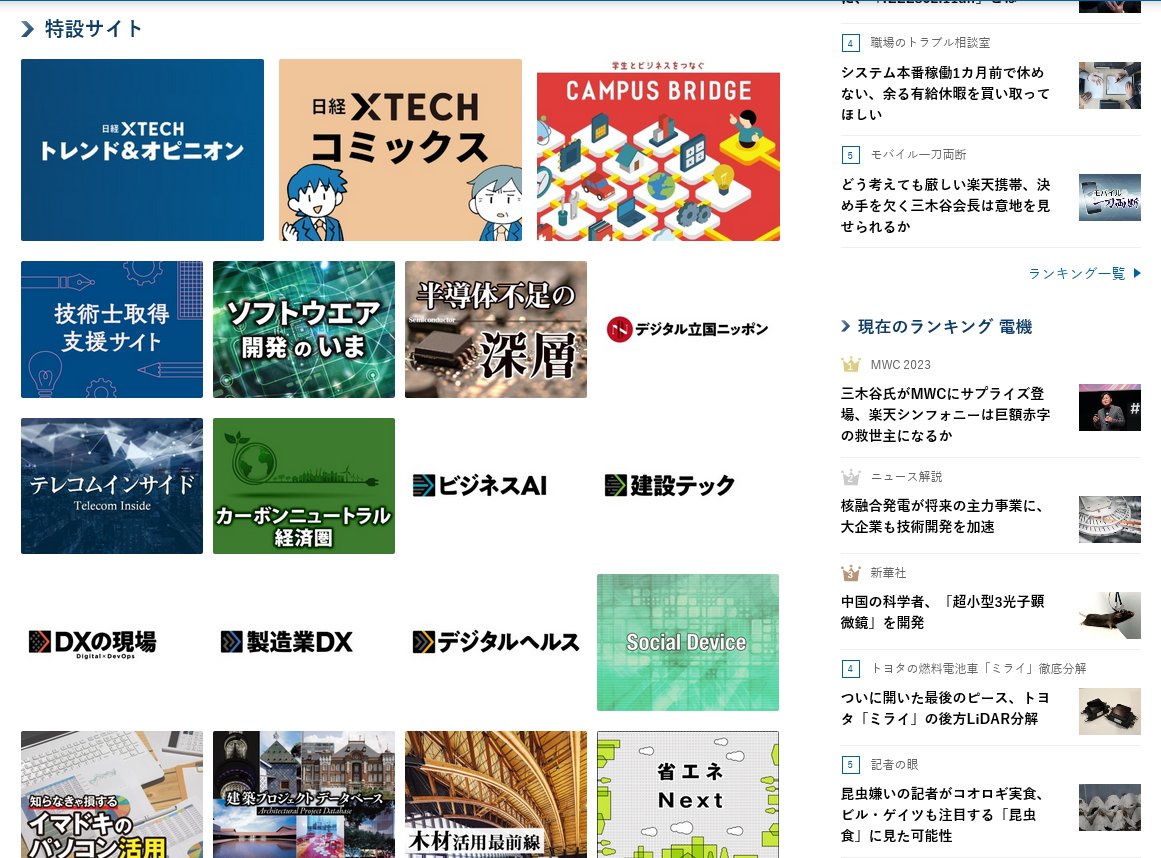Click rank 4 badge beside トヨタの燃料電池車
The width and height of the screenshot is (1161, 858).
pyautogui.click(x=851, y=668)
